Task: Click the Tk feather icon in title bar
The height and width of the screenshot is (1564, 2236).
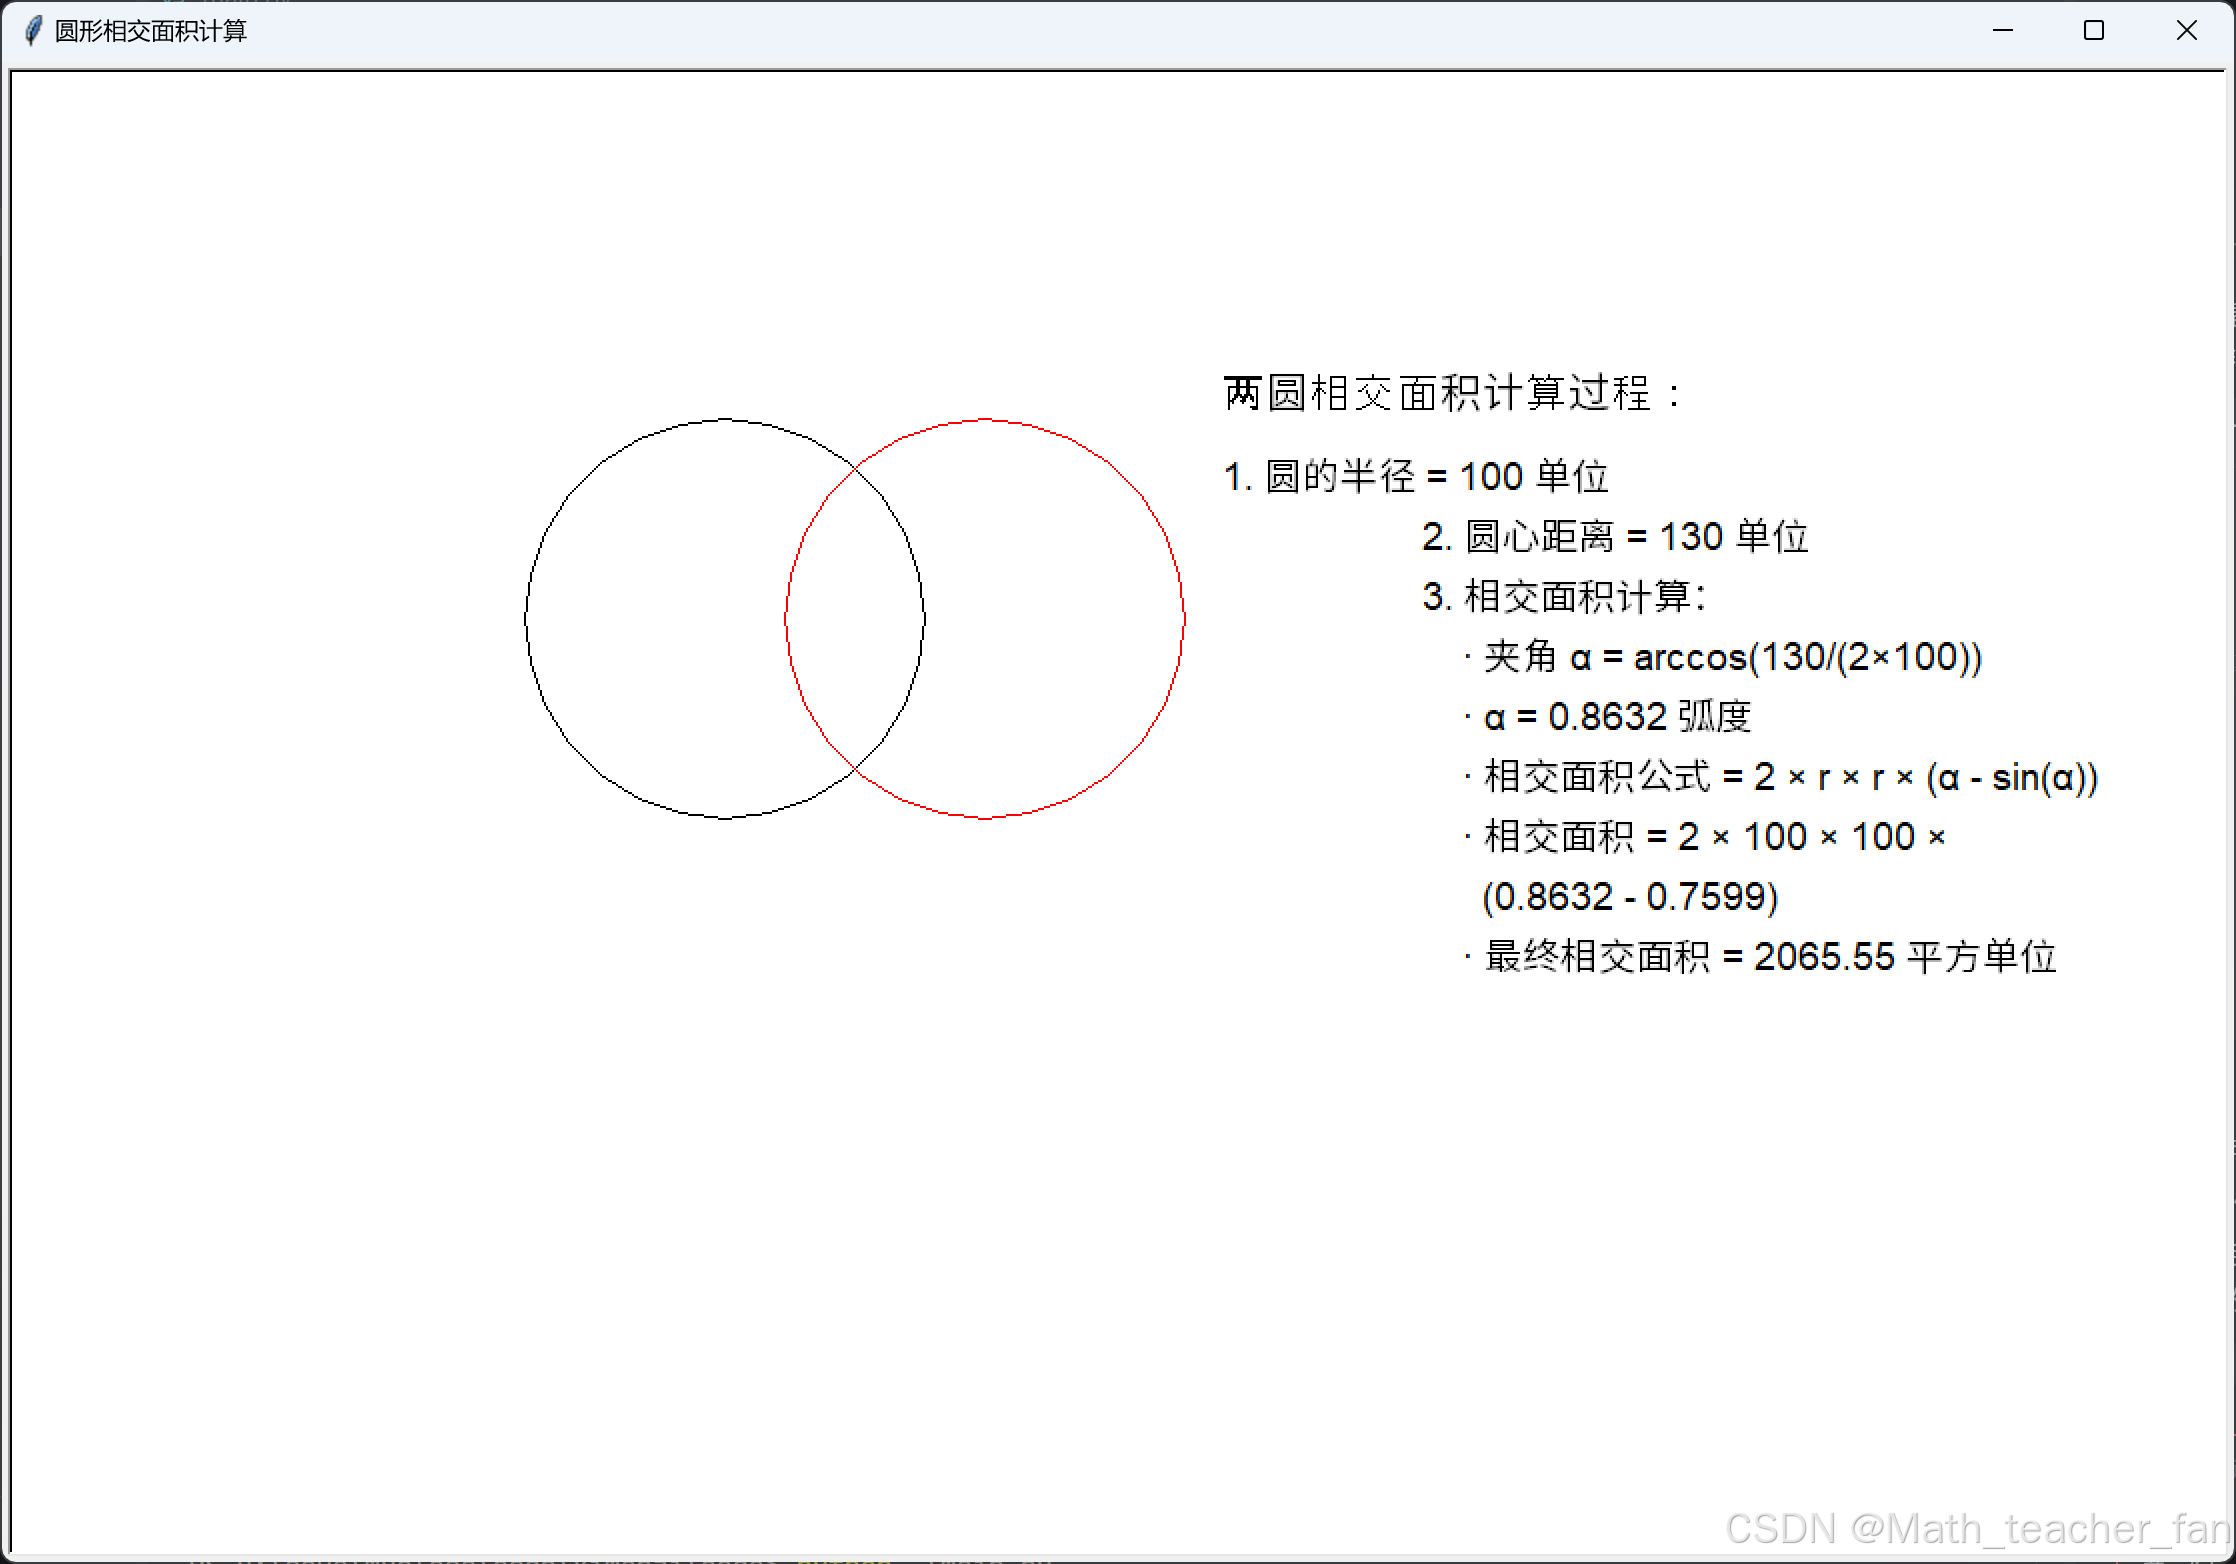Action: [33, 31]
